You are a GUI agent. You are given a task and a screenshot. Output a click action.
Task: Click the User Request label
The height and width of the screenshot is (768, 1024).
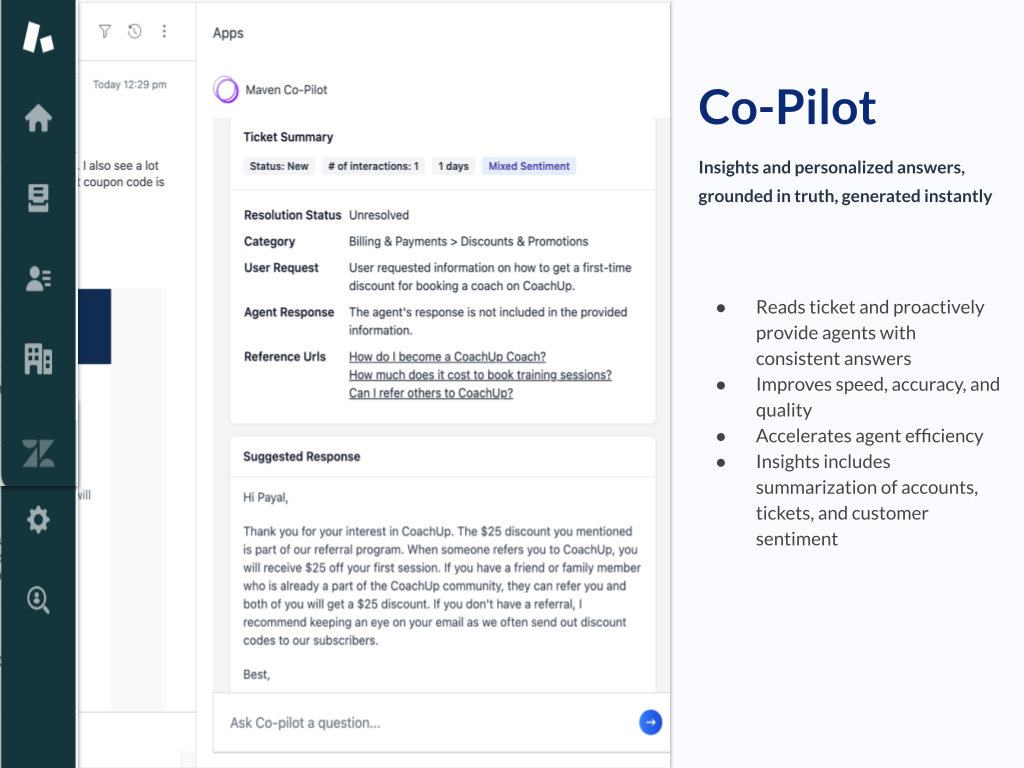[x=281, y=268]
